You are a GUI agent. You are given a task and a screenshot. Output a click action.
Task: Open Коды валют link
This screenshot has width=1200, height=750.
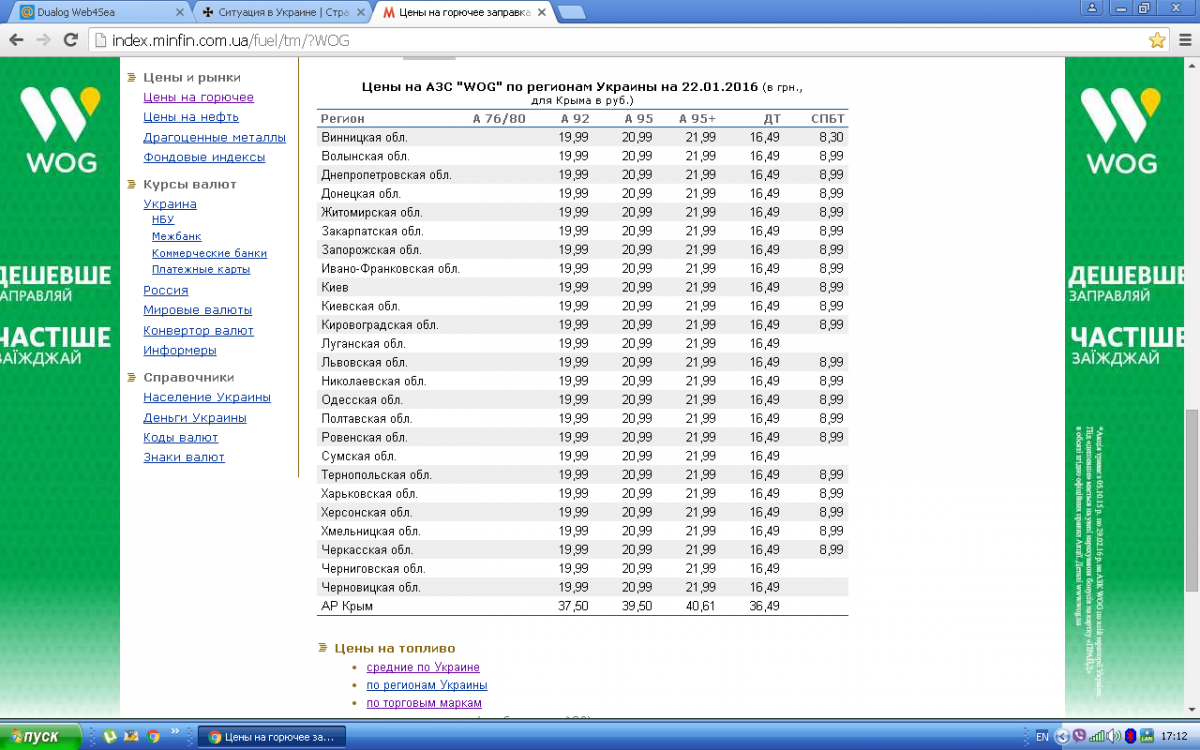(181, 437)
